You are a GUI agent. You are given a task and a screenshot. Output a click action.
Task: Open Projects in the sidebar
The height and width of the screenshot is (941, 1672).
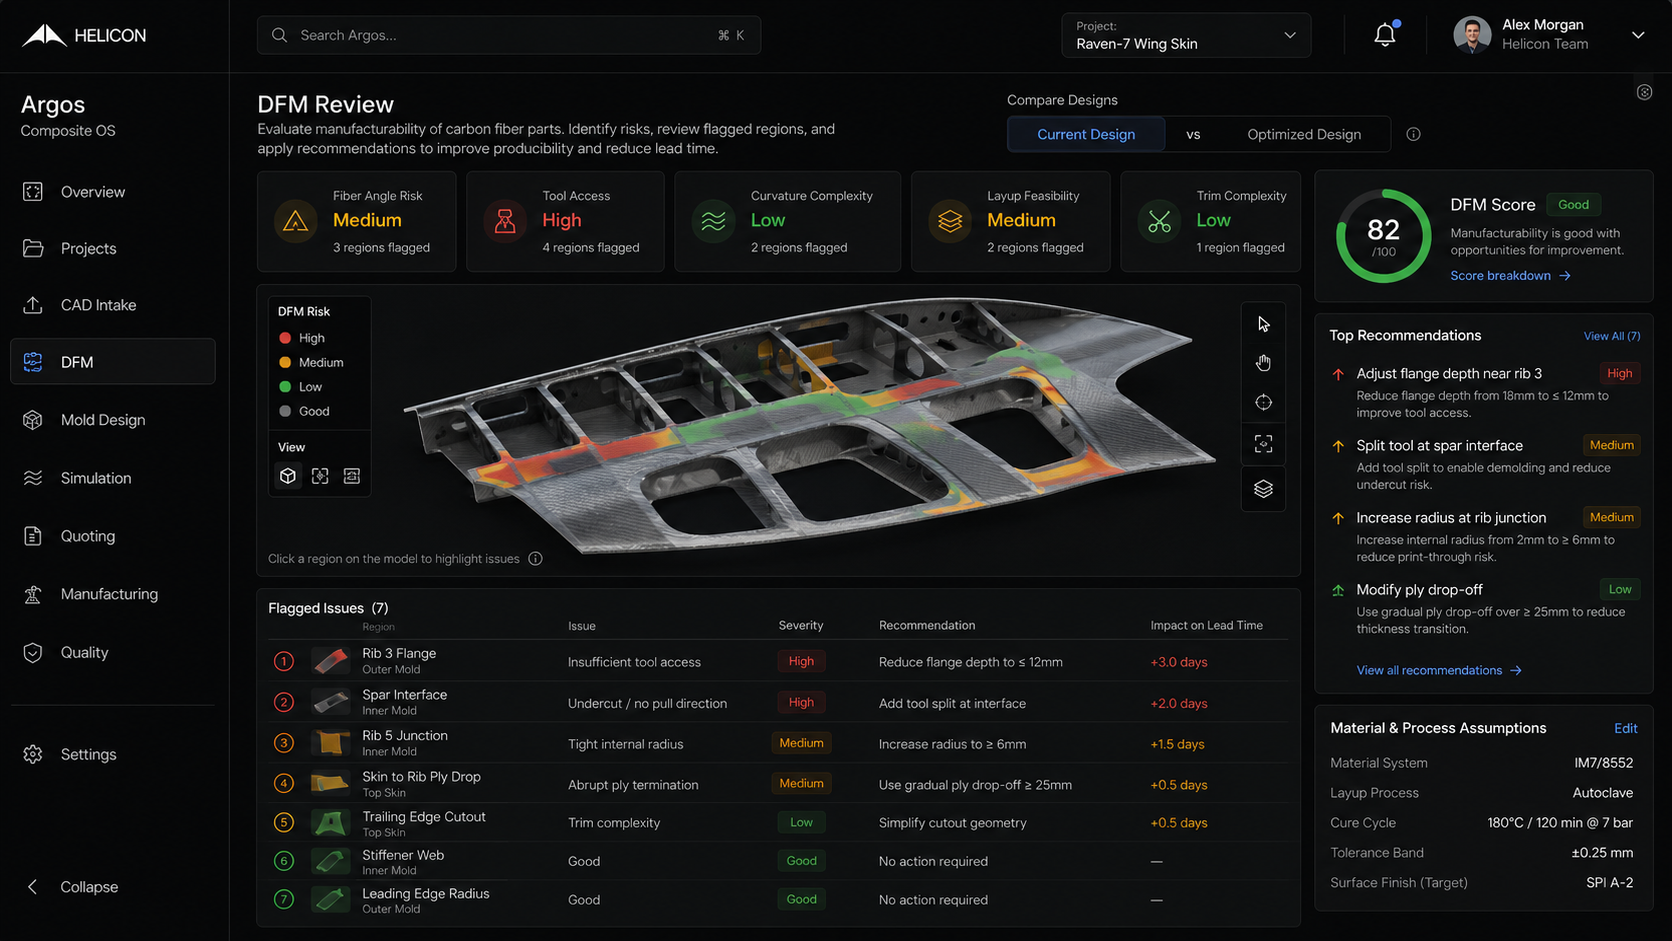(112, 248)
